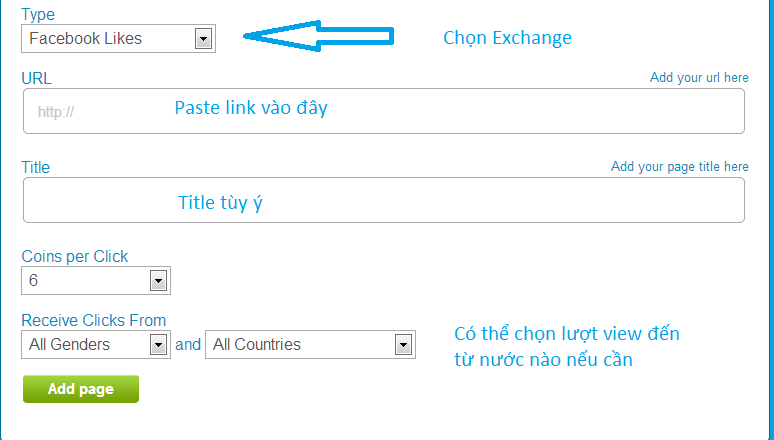Click the 'Add your url here' link
Image resolution: width=774 pixels, height=440 pixels.
(x=698, y=77)
